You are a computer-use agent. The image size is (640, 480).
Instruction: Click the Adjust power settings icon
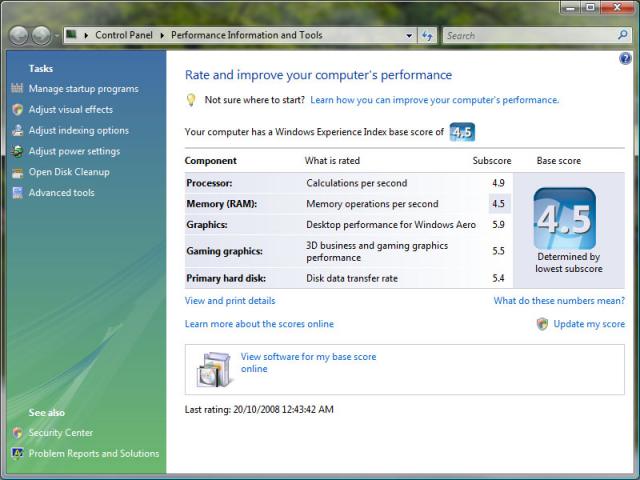pos(17,151)
